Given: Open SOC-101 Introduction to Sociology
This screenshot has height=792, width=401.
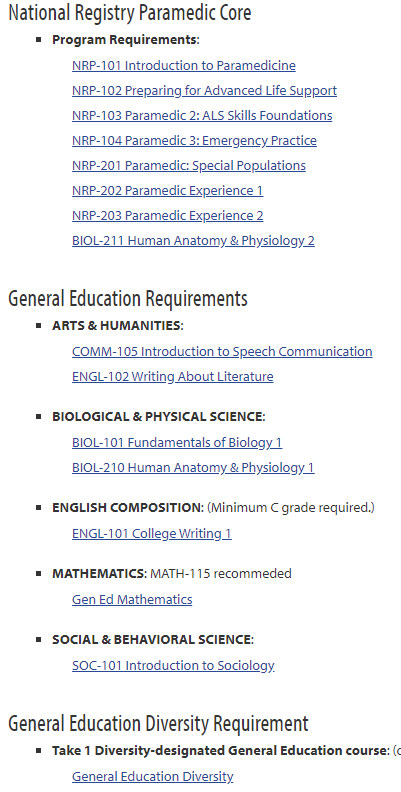Looking at the screenshot, I should coord(173,666).
